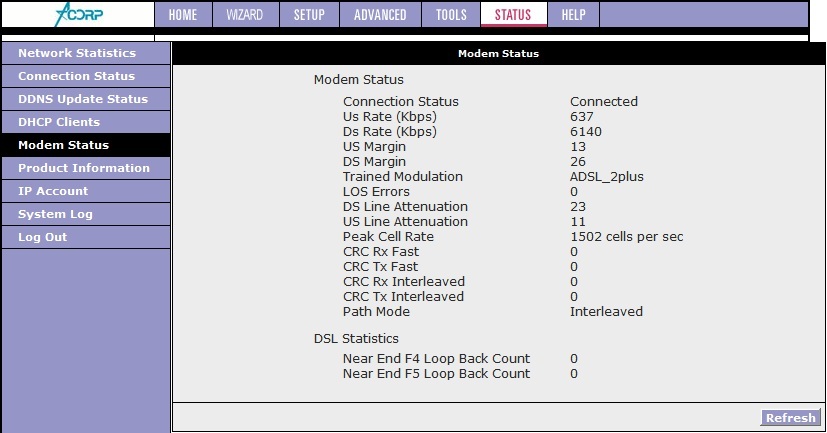Click the DS Margin value 26
This screenshot has width=827, height=433.
tap(578, 161)
